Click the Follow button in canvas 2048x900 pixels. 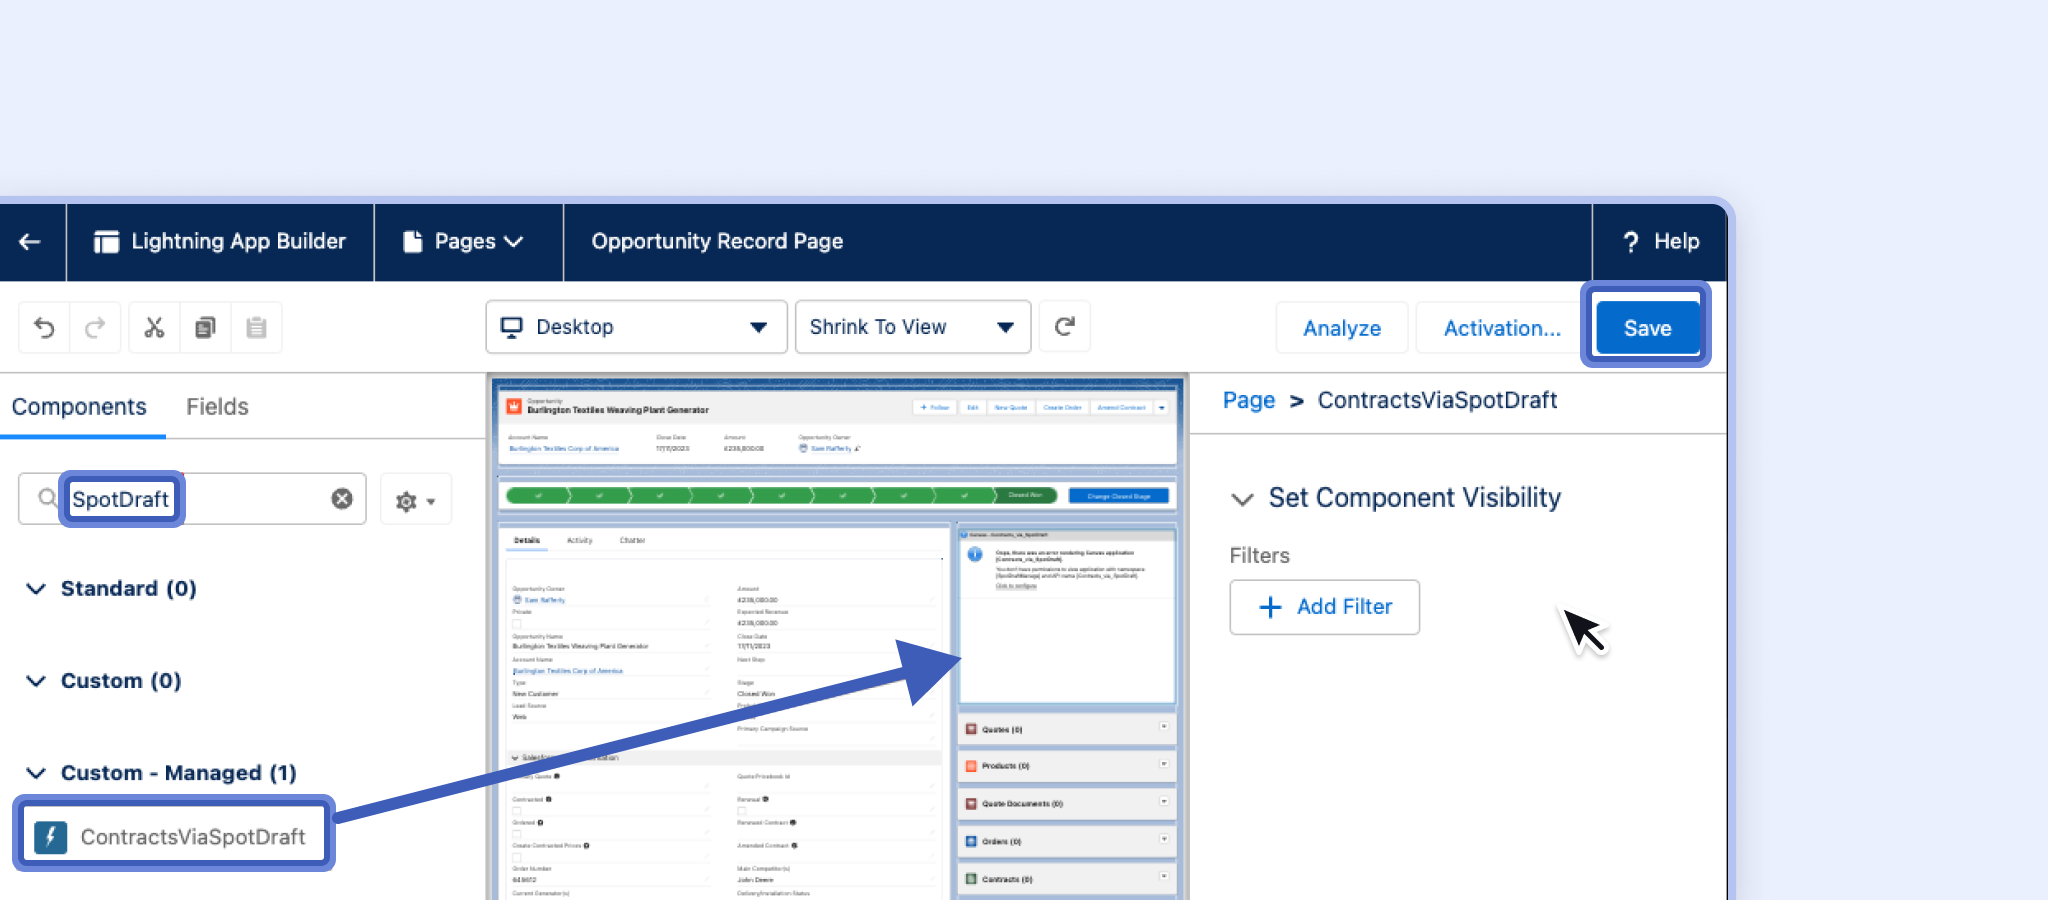point(935,408)
